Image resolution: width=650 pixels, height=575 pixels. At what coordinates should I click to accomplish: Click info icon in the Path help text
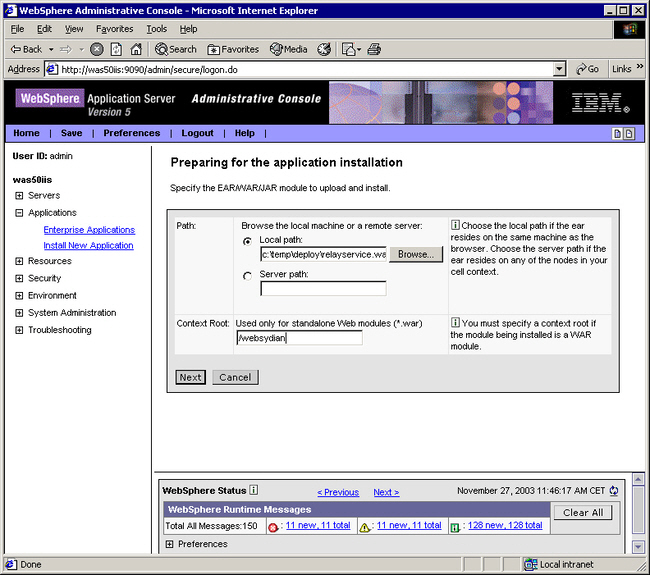click(x=455, y=225)
